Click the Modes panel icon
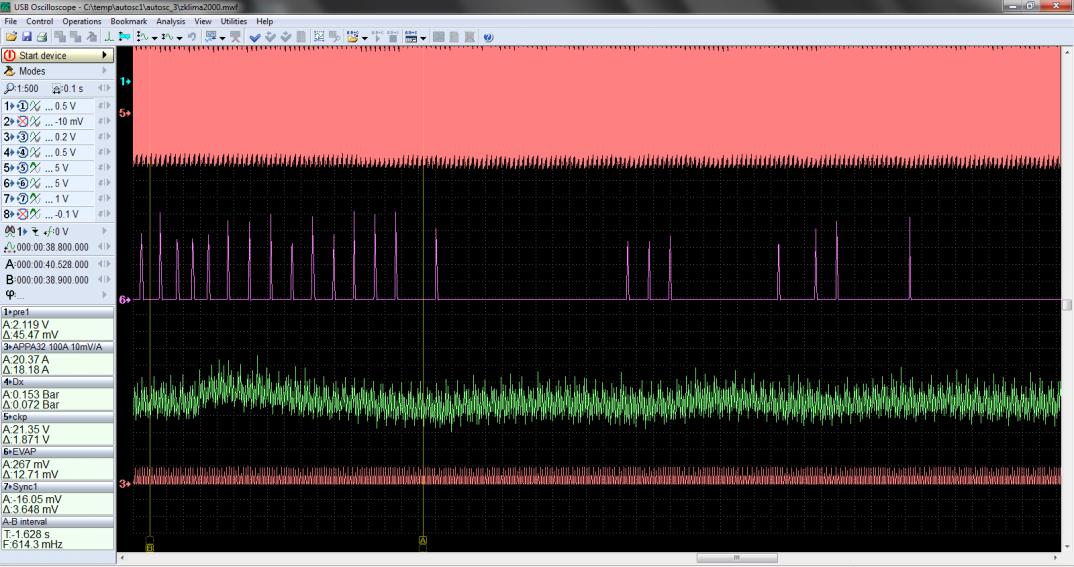The image size is (1074, 567). point(10,72)
